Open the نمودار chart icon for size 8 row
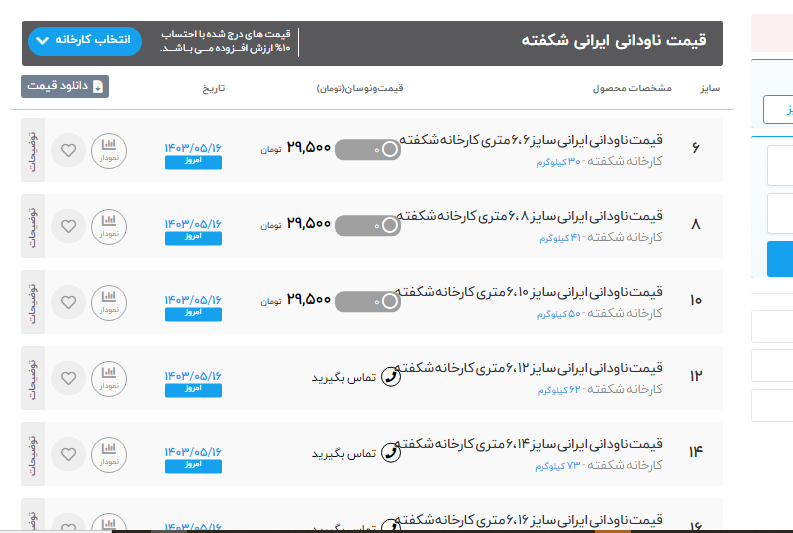 tap(109, 226)
